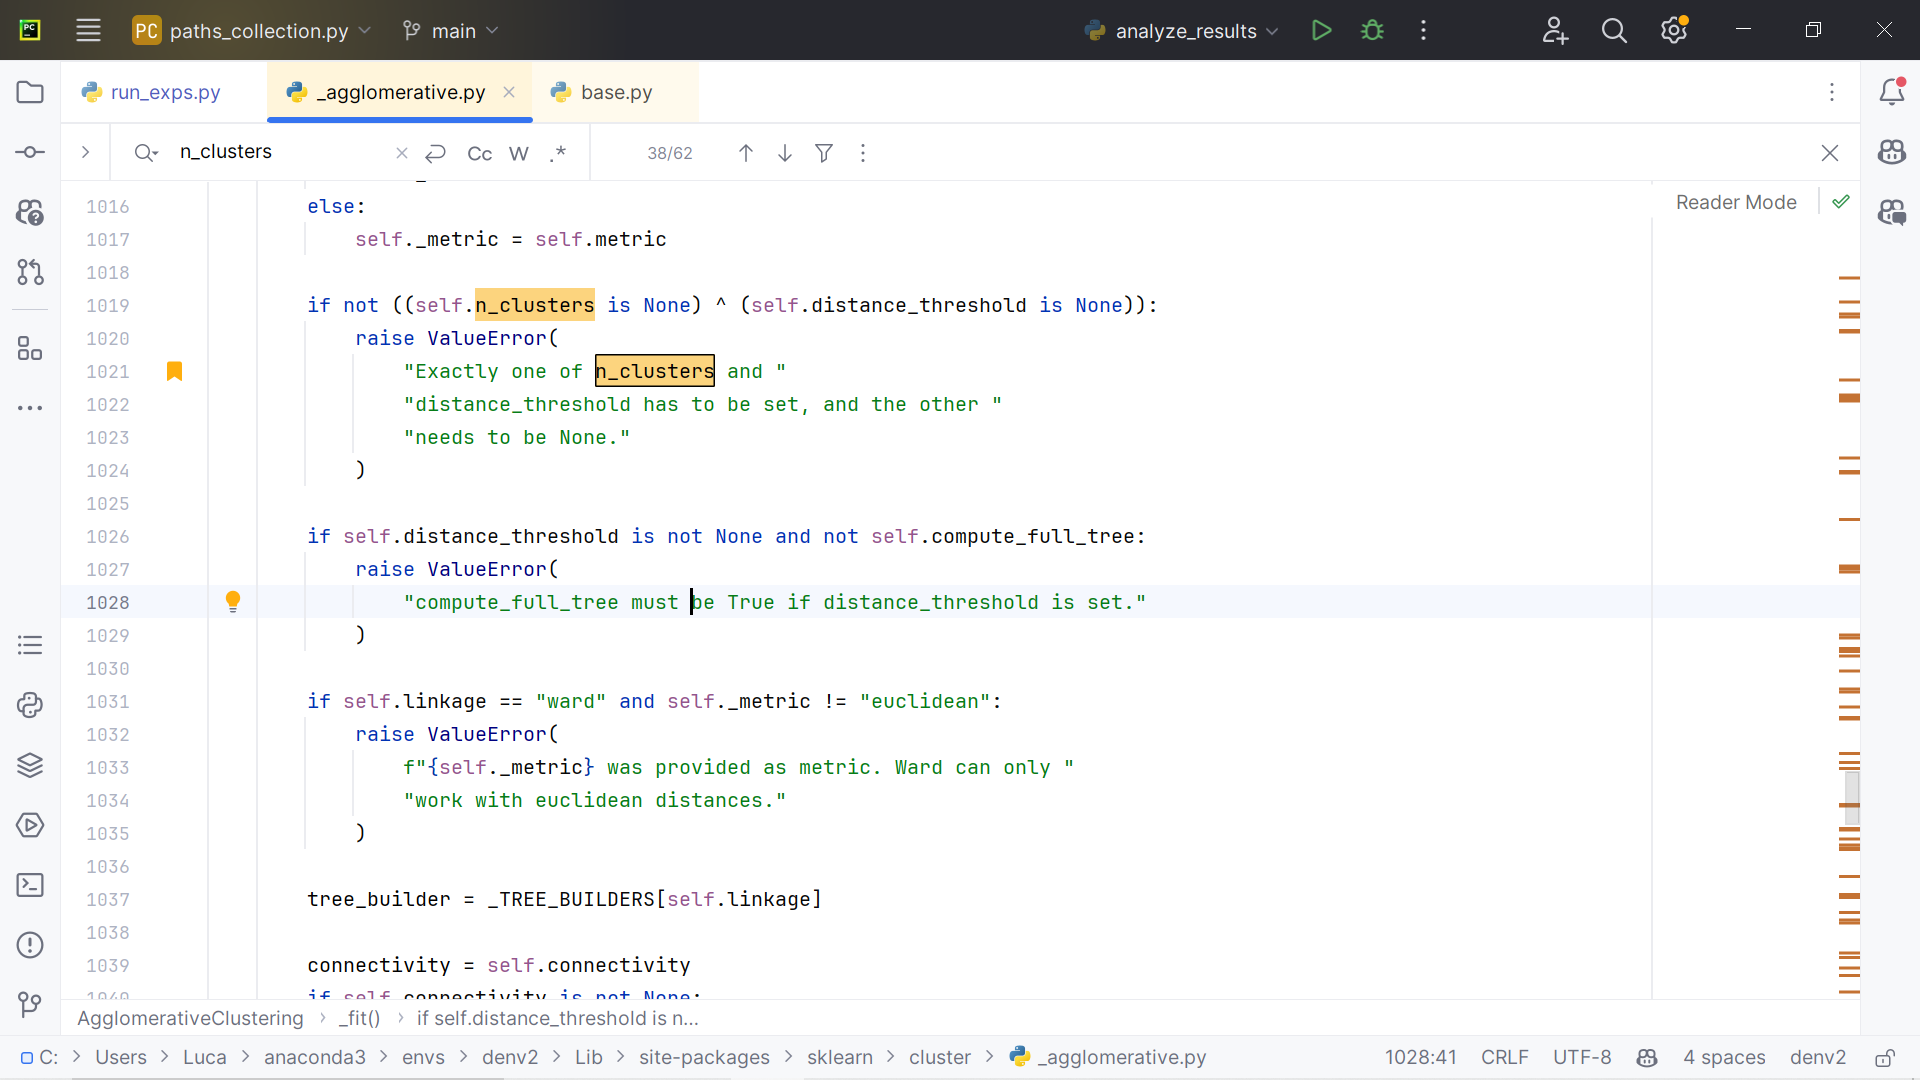Viewport: 1920px width, 1080px height.
Task: Open Search Everywhere magnifier
Action: coord(1614,30)
